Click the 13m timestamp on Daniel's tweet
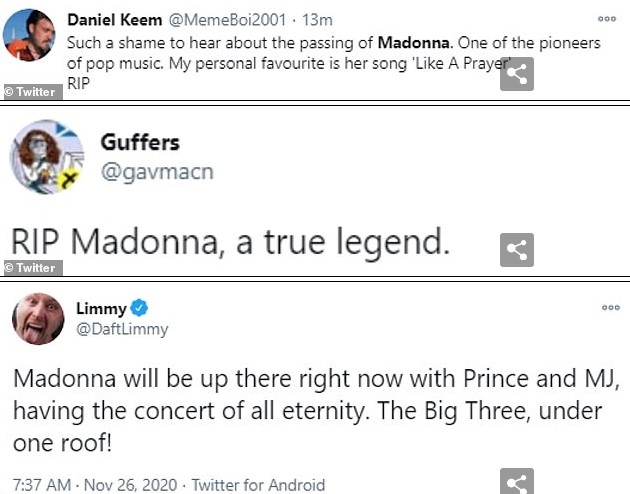The image size is (630, 494). 317,20
